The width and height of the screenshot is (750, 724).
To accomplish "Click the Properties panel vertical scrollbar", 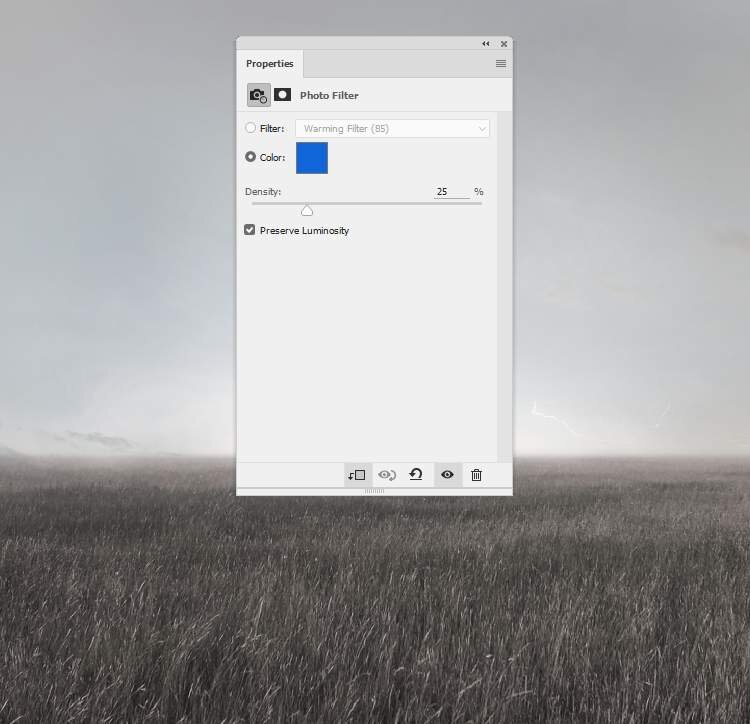I will [505, 287].
